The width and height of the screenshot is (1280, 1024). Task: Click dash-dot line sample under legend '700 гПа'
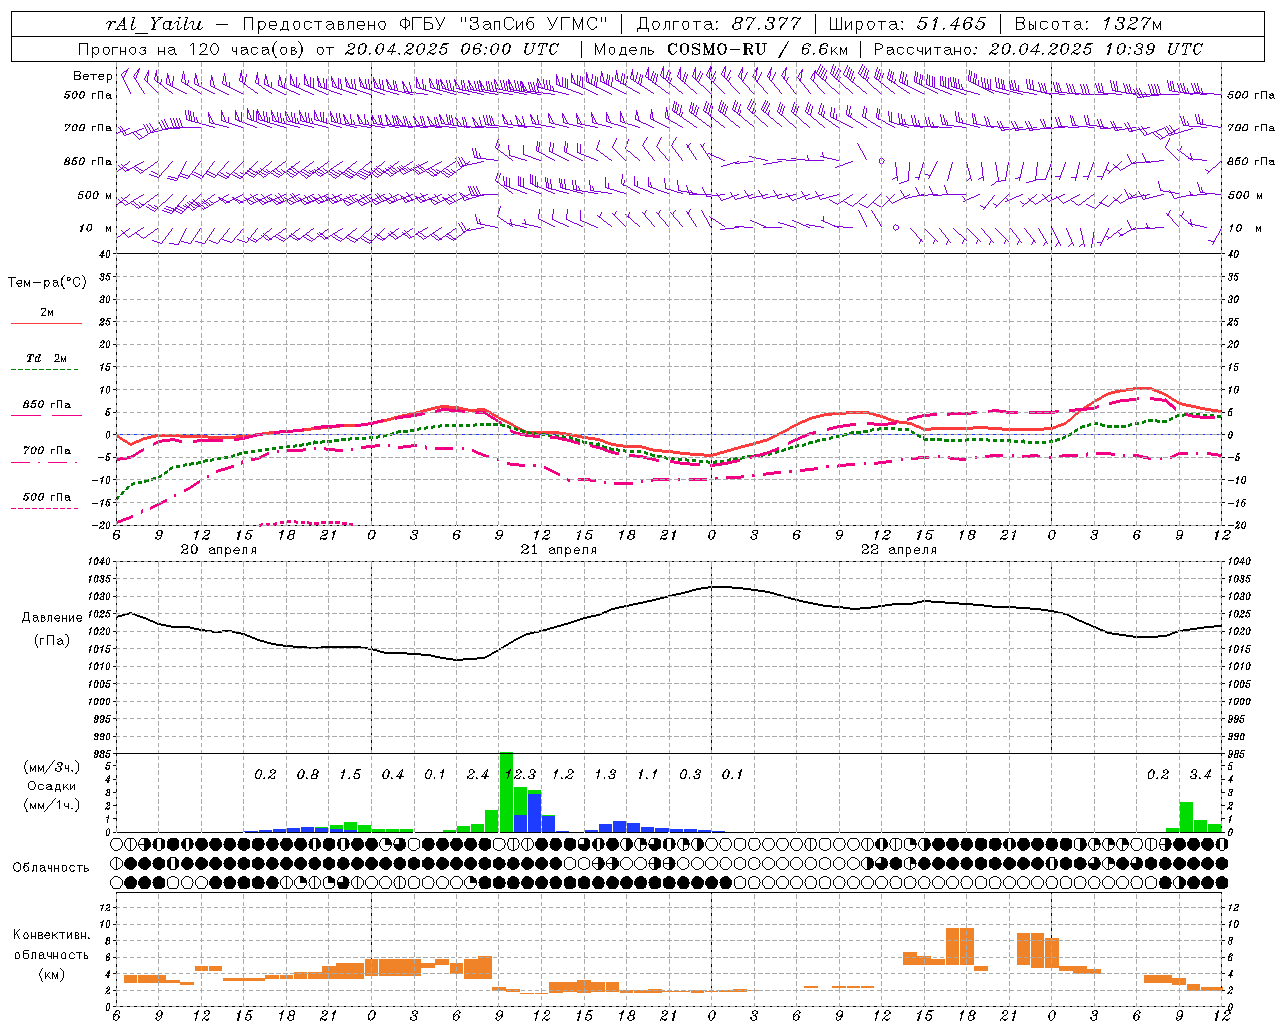point(45,463)
